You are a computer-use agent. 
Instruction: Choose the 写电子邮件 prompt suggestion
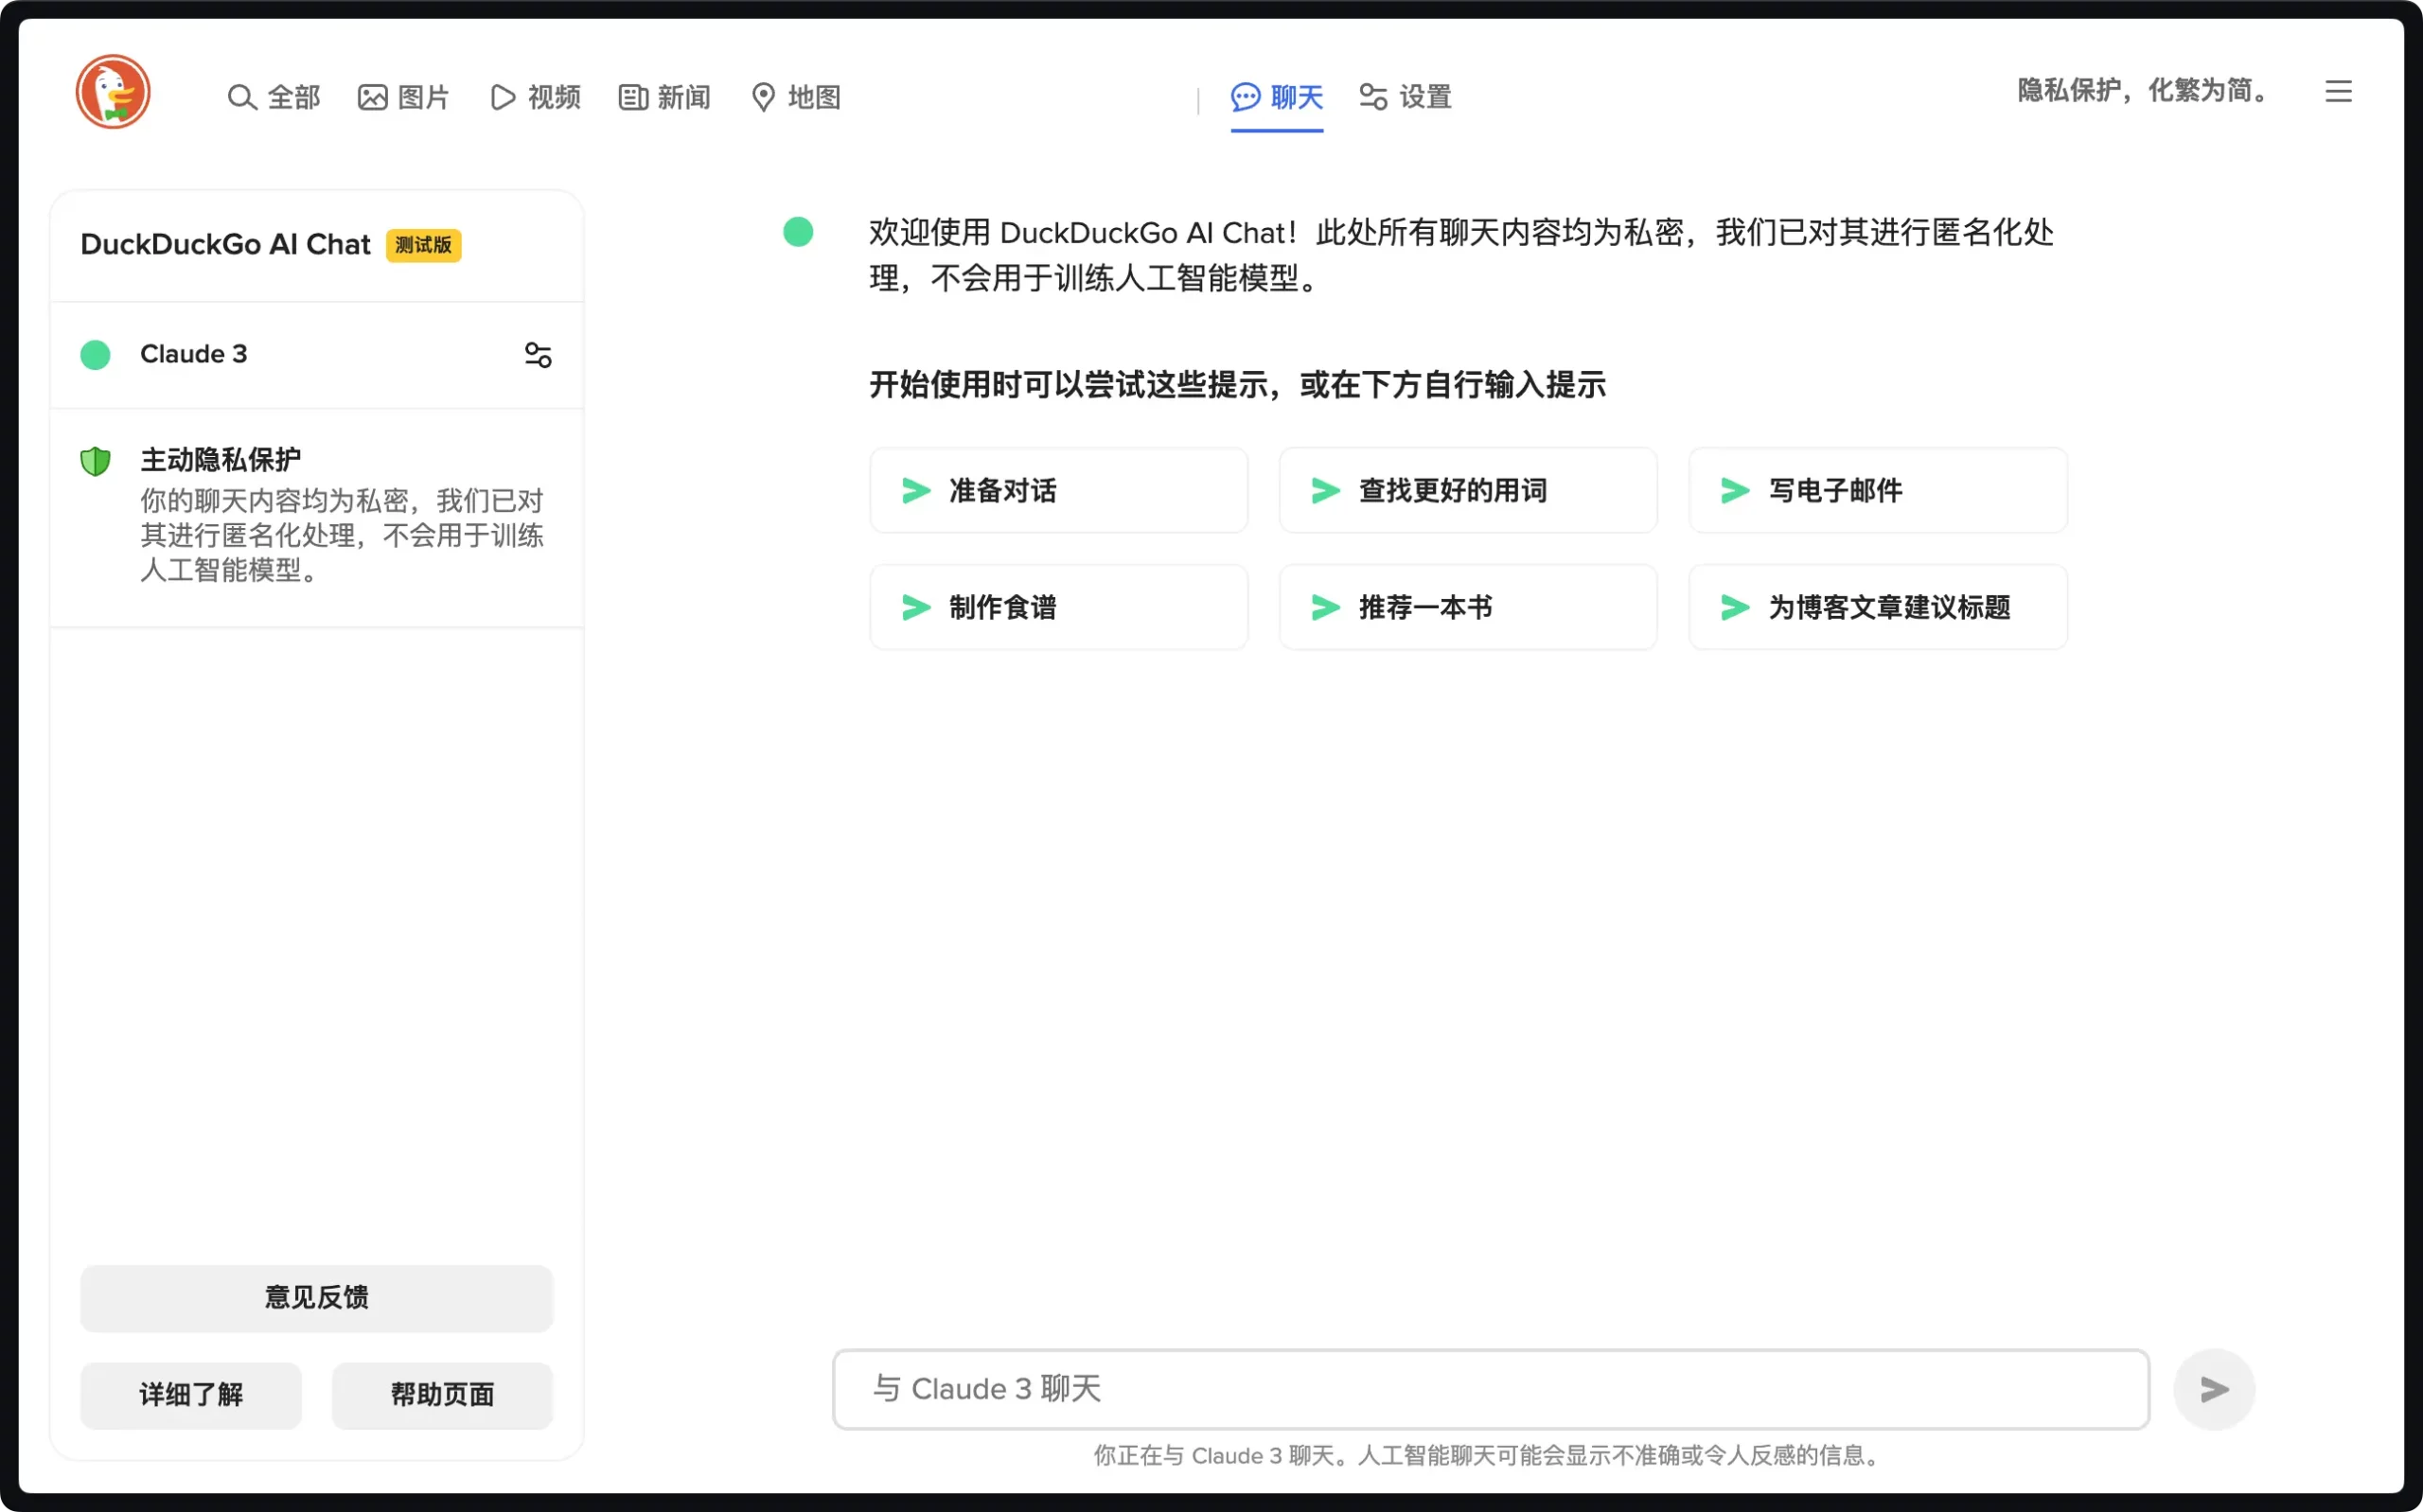click(1877, 490)
